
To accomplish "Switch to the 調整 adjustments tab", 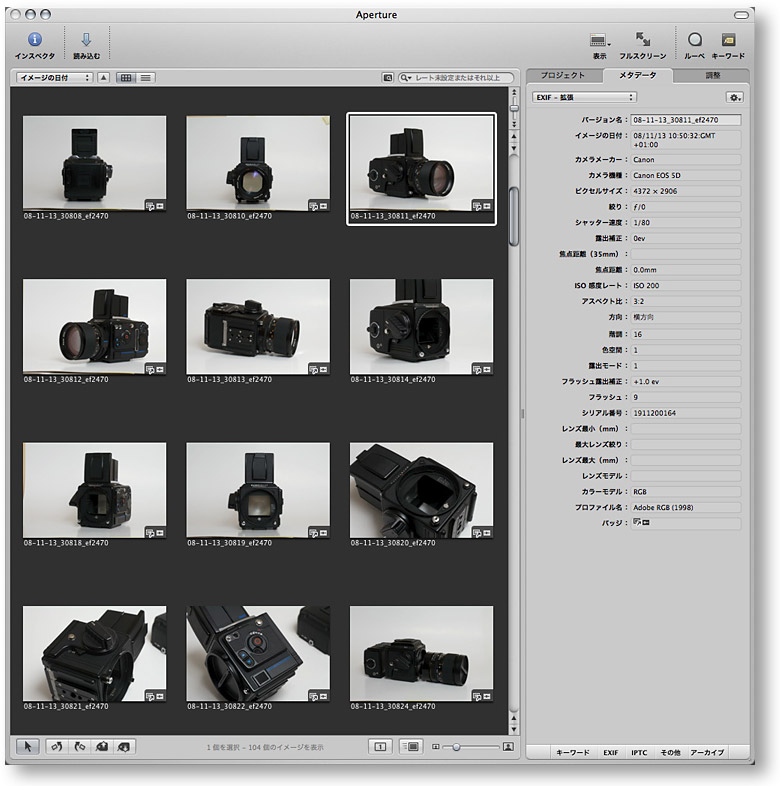I will tap(712, 76).
